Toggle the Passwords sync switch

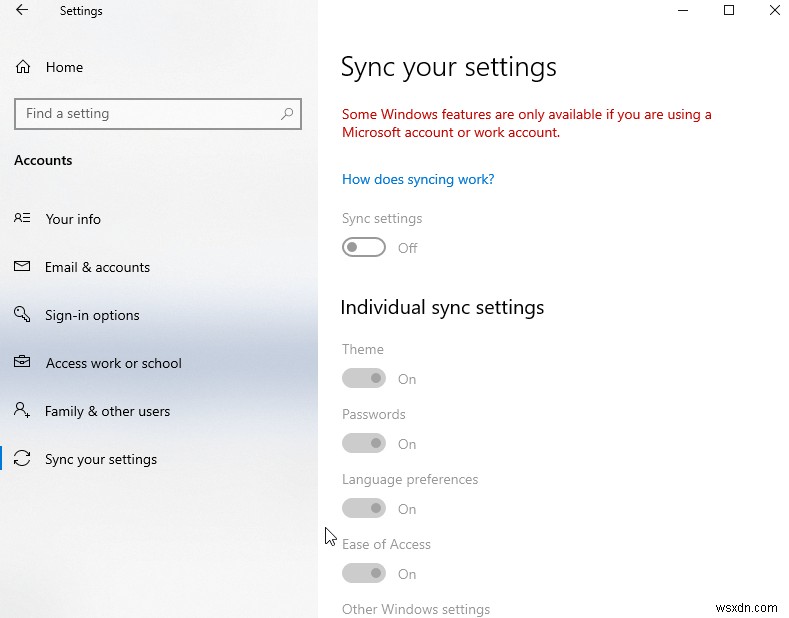point(364,443)
